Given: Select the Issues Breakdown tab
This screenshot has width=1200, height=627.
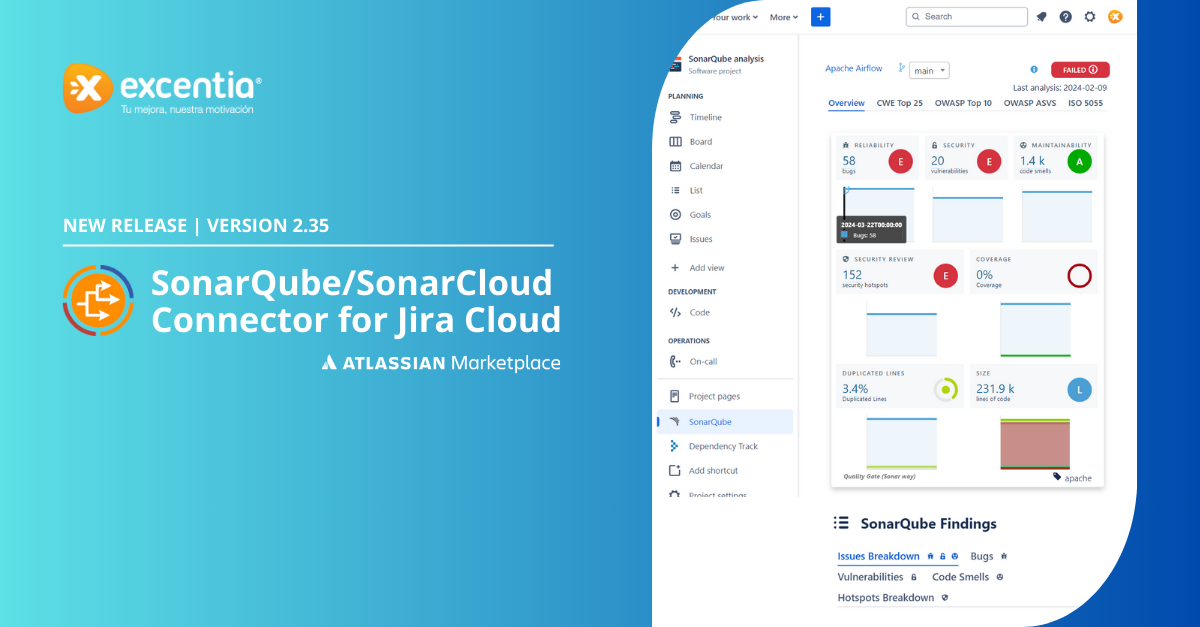Looking at the screenshot, I should [898, 556].
